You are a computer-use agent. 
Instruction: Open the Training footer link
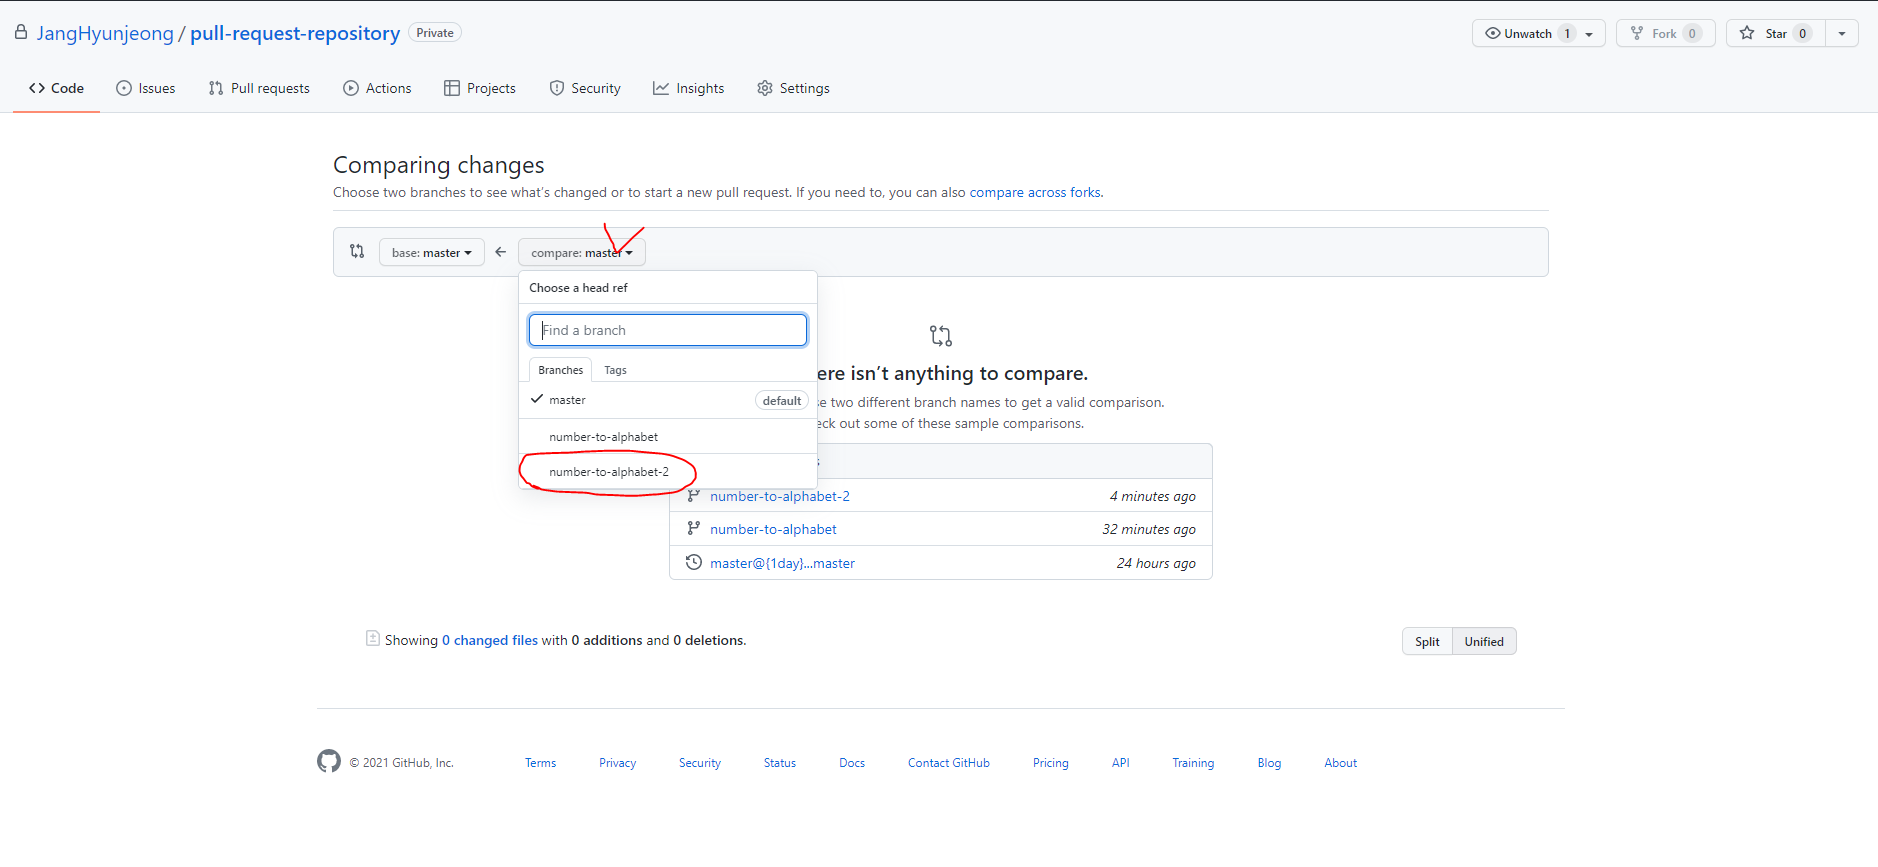[1193, 763]
